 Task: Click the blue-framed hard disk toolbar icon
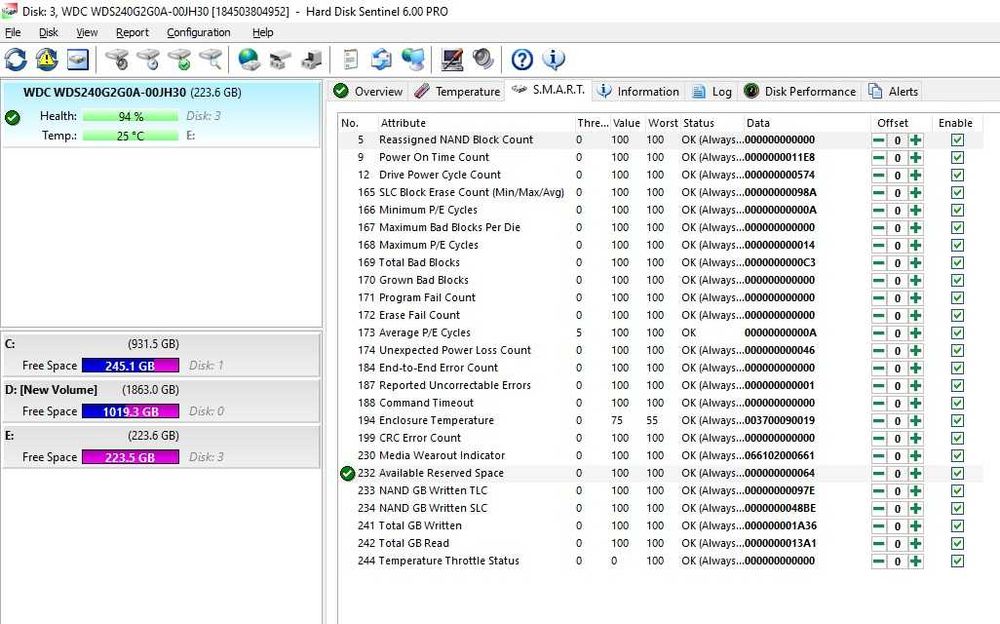tap(78, 59)
